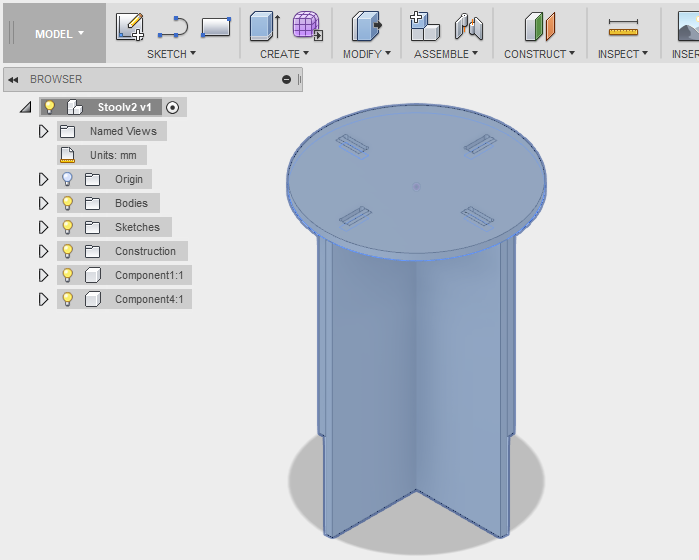
Task: Expand the Construction node
Action: (x=43, y=251)
